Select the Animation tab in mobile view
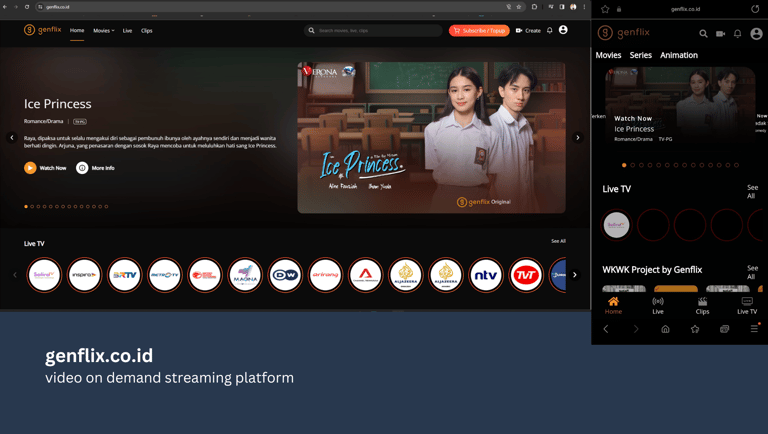 [679, 55]
